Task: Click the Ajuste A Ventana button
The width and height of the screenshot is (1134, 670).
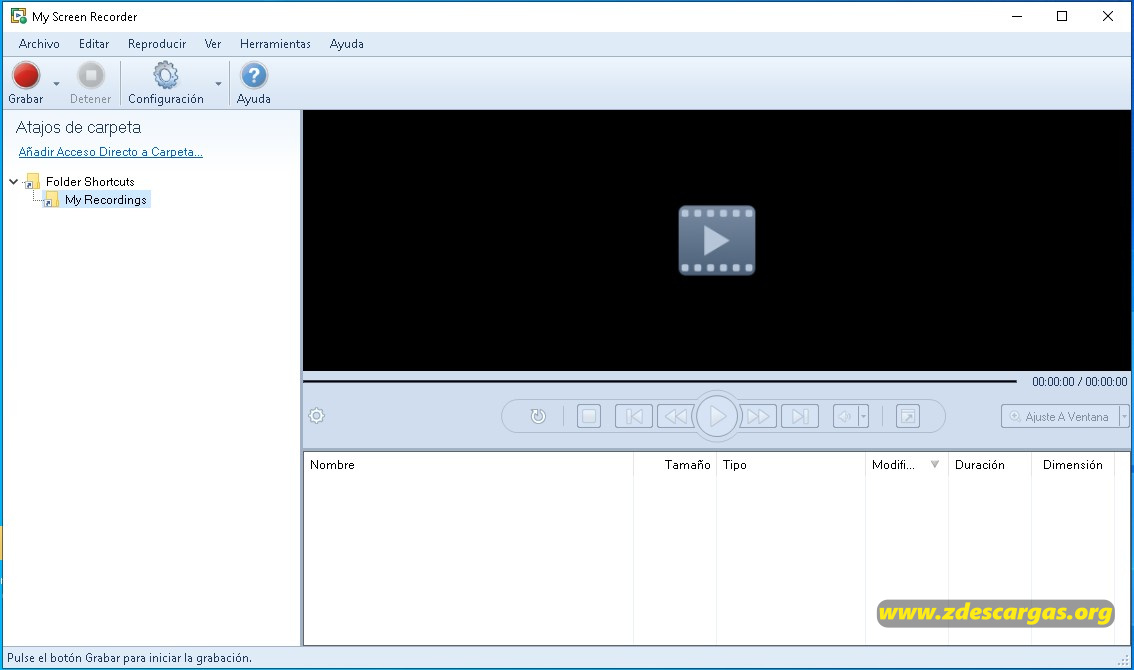Action: 1060,416
